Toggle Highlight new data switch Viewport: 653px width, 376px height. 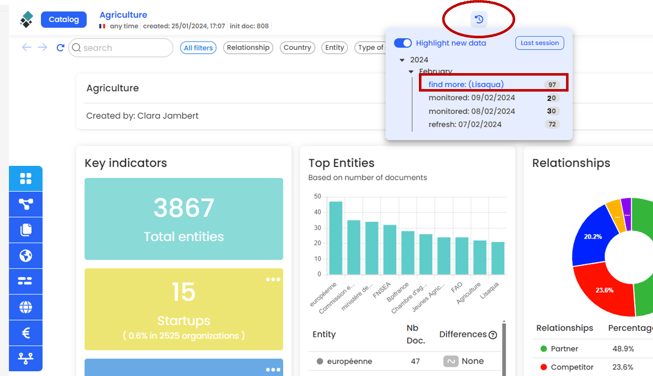(x=403, y=43)
